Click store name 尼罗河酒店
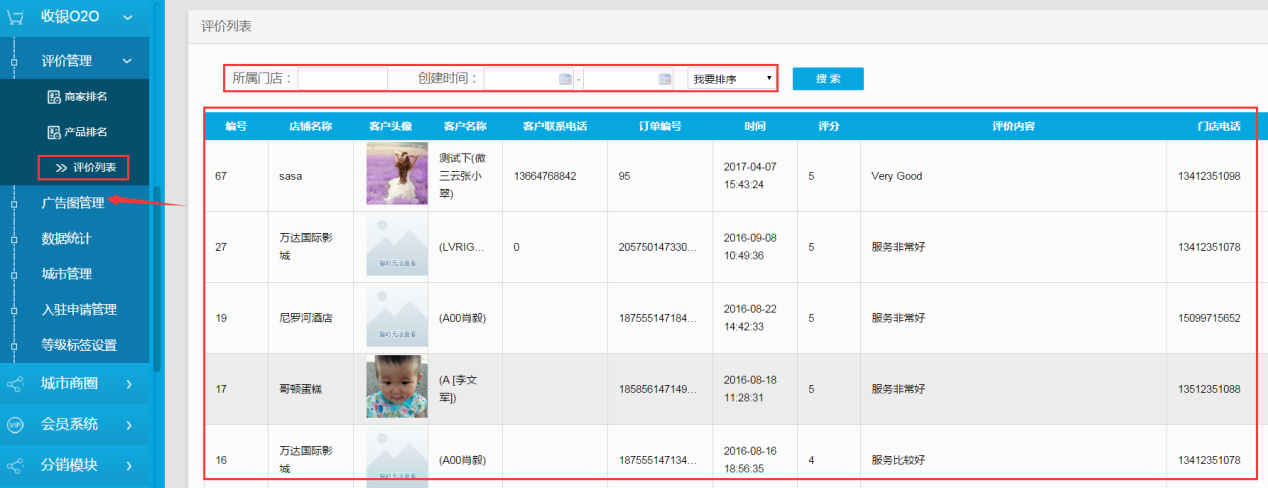Screen dimensions: 1268x488 [x=306, y=318]
